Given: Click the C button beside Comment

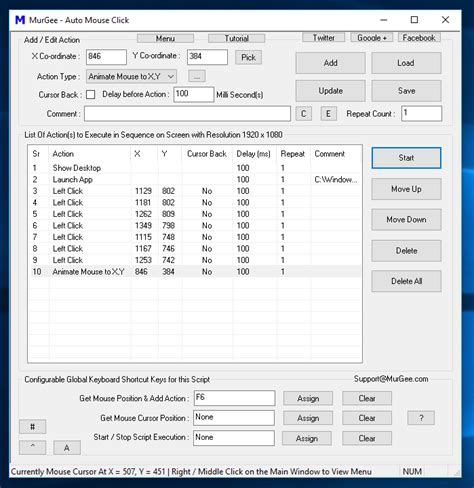Looking at the screenshot, I should click(x=304, y=114).
